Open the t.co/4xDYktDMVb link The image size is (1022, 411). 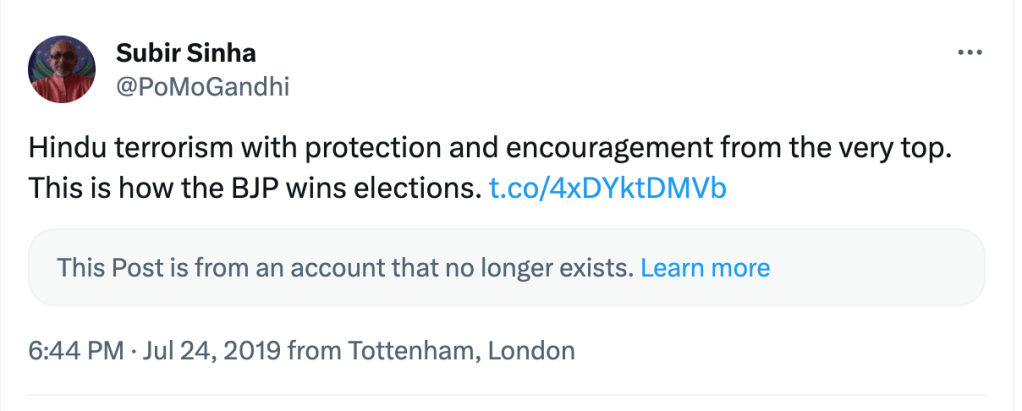pyautogui.click(x=607, y=187)
